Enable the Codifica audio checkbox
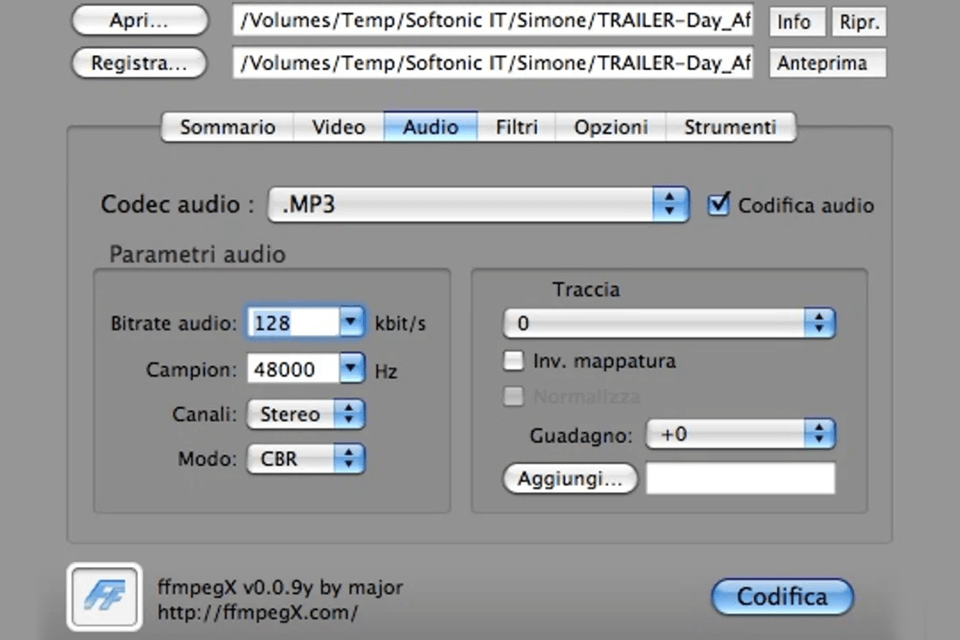Screen dimensions: 960x640 (718, 204)
